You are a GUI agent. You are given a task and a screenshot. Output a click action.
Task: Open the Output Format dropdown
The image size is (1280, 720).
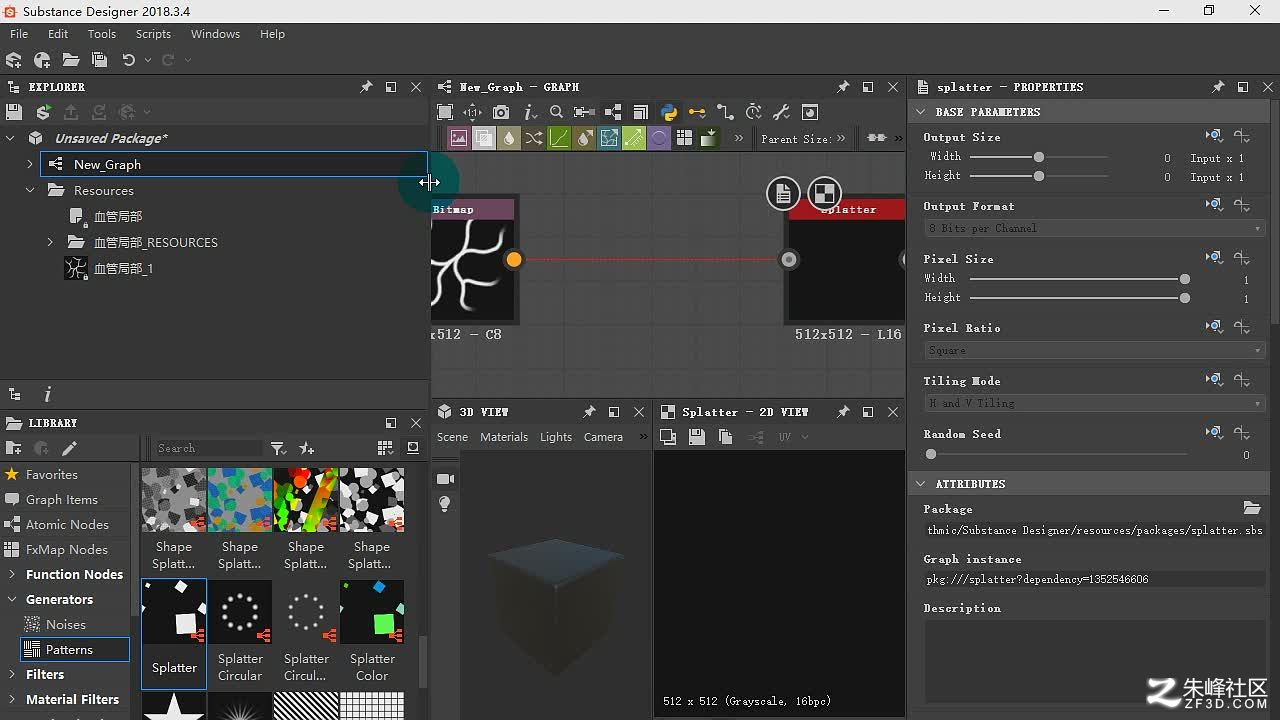[1095, 228]
